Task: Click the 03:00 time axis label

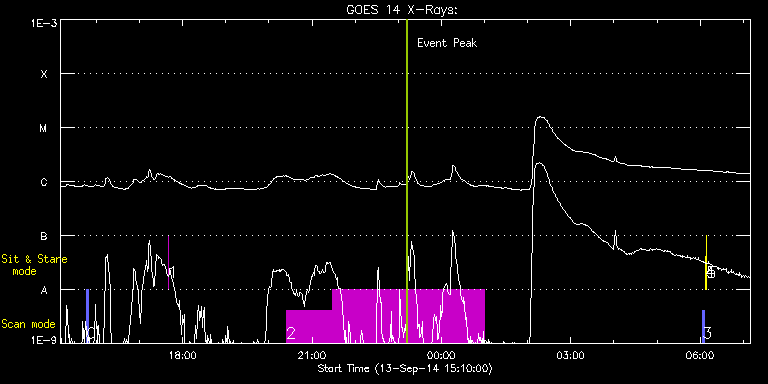Action: [x=571, y=355]
